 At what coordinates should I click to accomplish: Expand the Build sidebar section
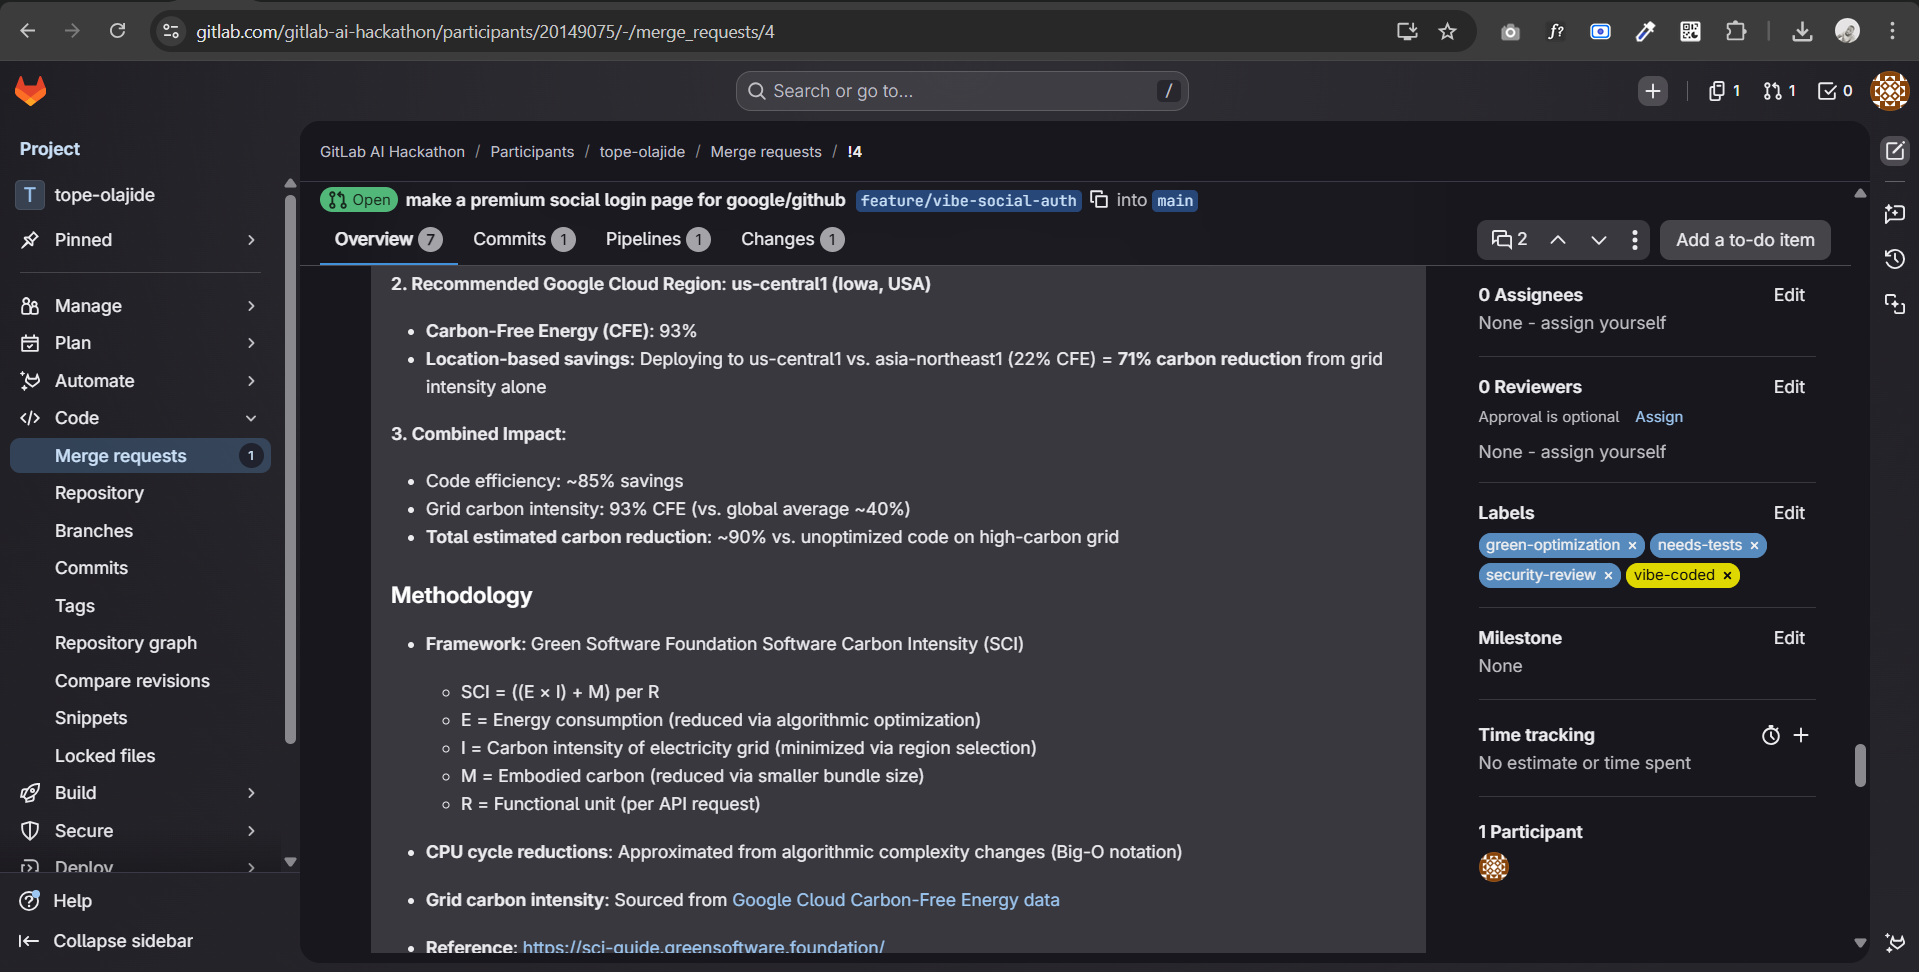tap(251, 793)
